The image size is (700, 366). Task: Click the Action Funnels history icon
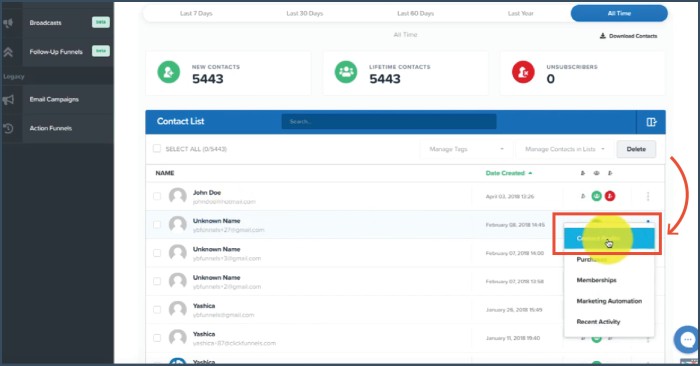pyautogui.click(x=8, y=128)
